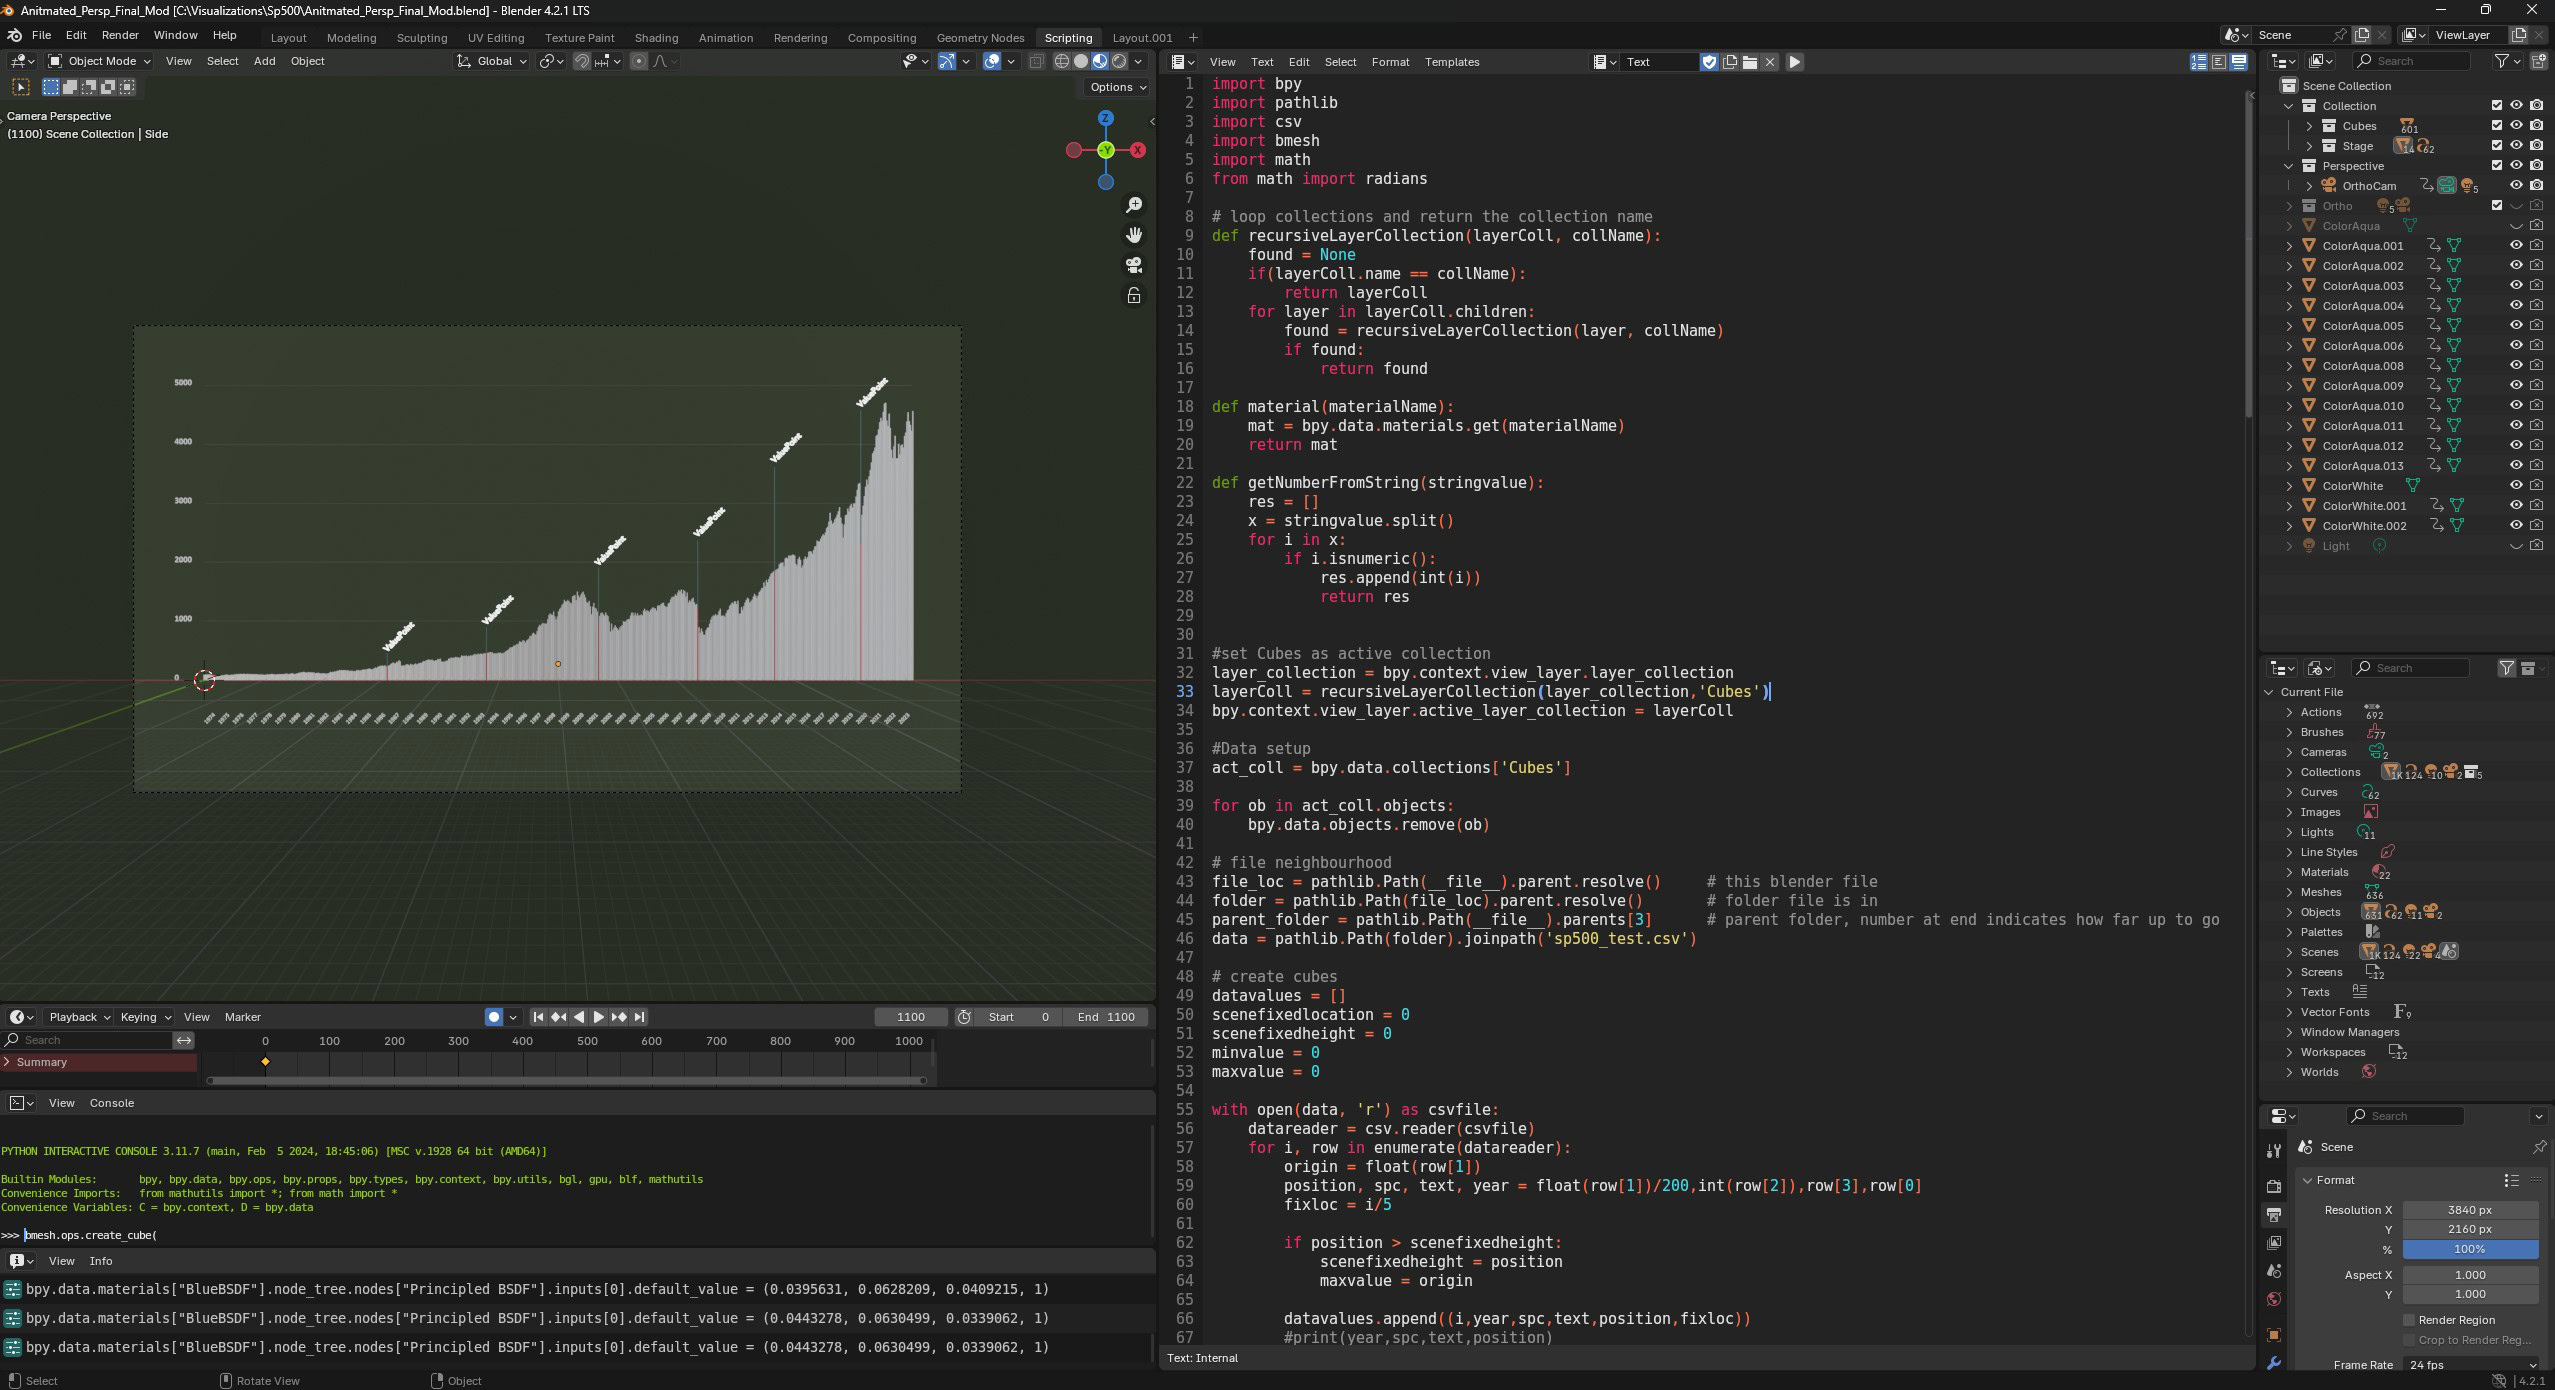Click the pan view hand icon
The height and width of the screenshot is (1390, 2555).
(x=1134, y=235)
